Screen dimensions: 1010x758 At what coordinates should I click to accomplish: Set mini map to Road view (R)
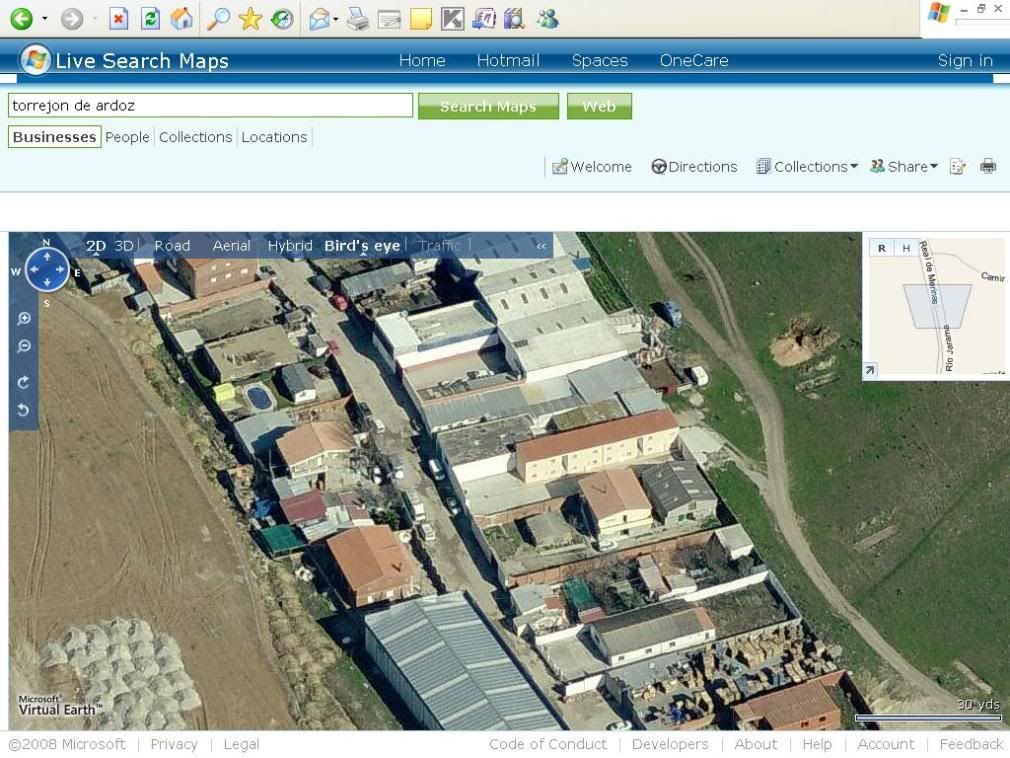tap(881, 248)
